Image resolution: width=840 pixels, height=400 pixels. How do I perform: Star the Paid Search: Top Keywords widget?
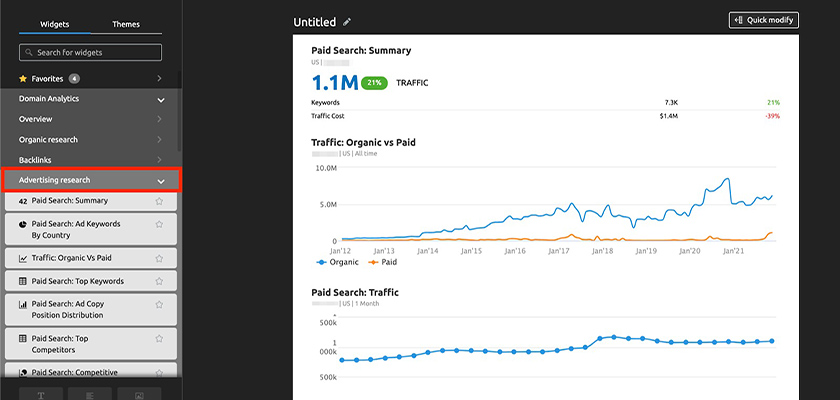[159, 283]
